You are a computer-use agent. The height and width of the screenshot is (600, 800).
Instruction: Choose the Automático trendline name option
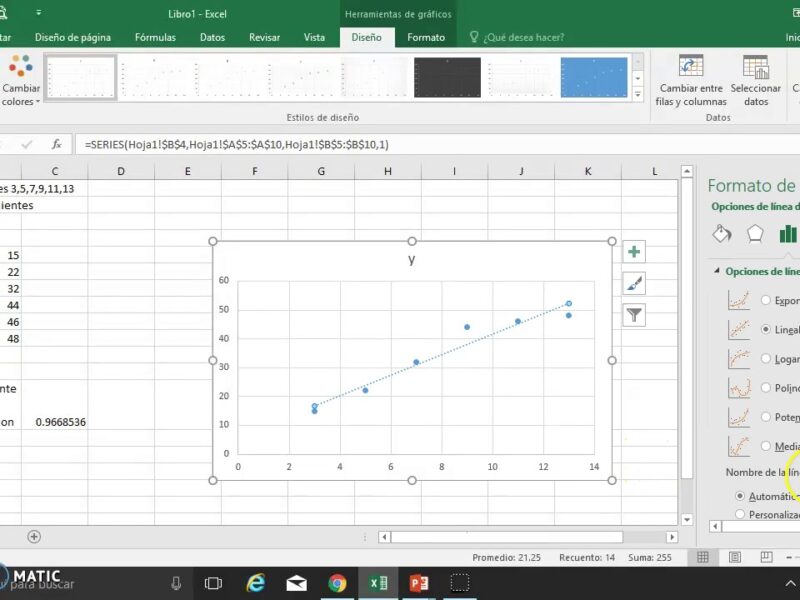[740, 495]
